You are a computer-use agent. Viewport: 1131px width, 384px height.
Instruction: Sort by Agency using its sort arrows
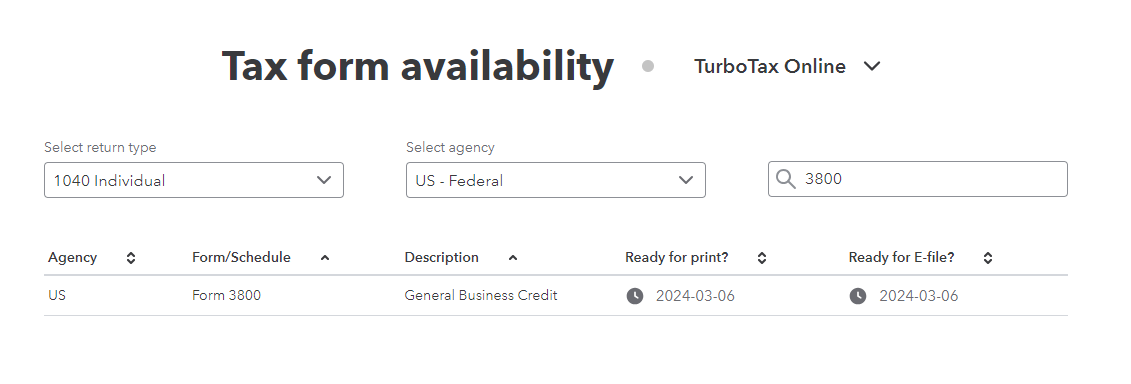pyautogui.click(x=131, y=258)
